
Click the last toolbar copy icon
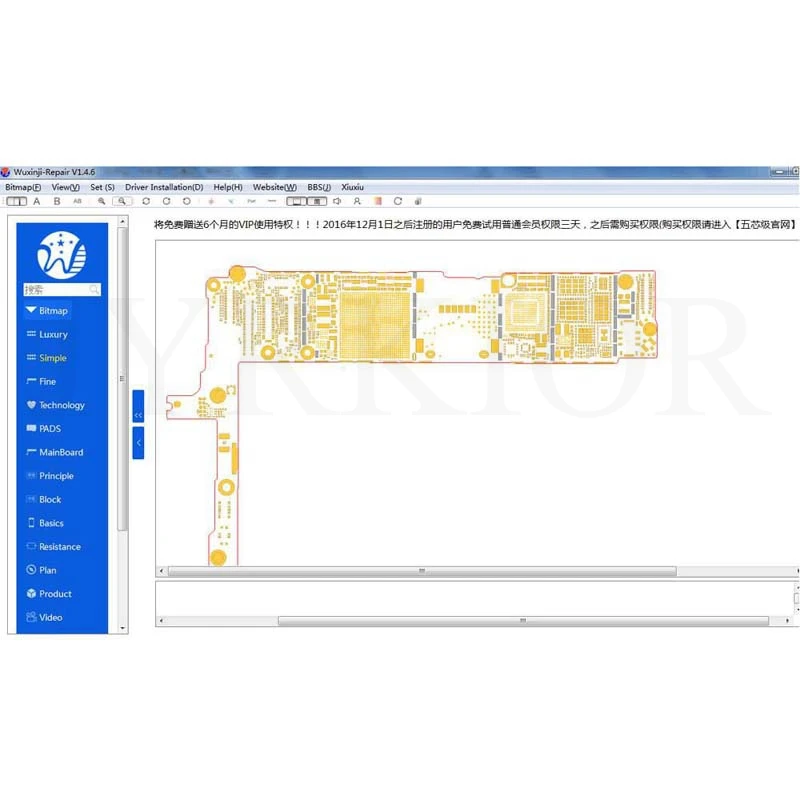418,202
